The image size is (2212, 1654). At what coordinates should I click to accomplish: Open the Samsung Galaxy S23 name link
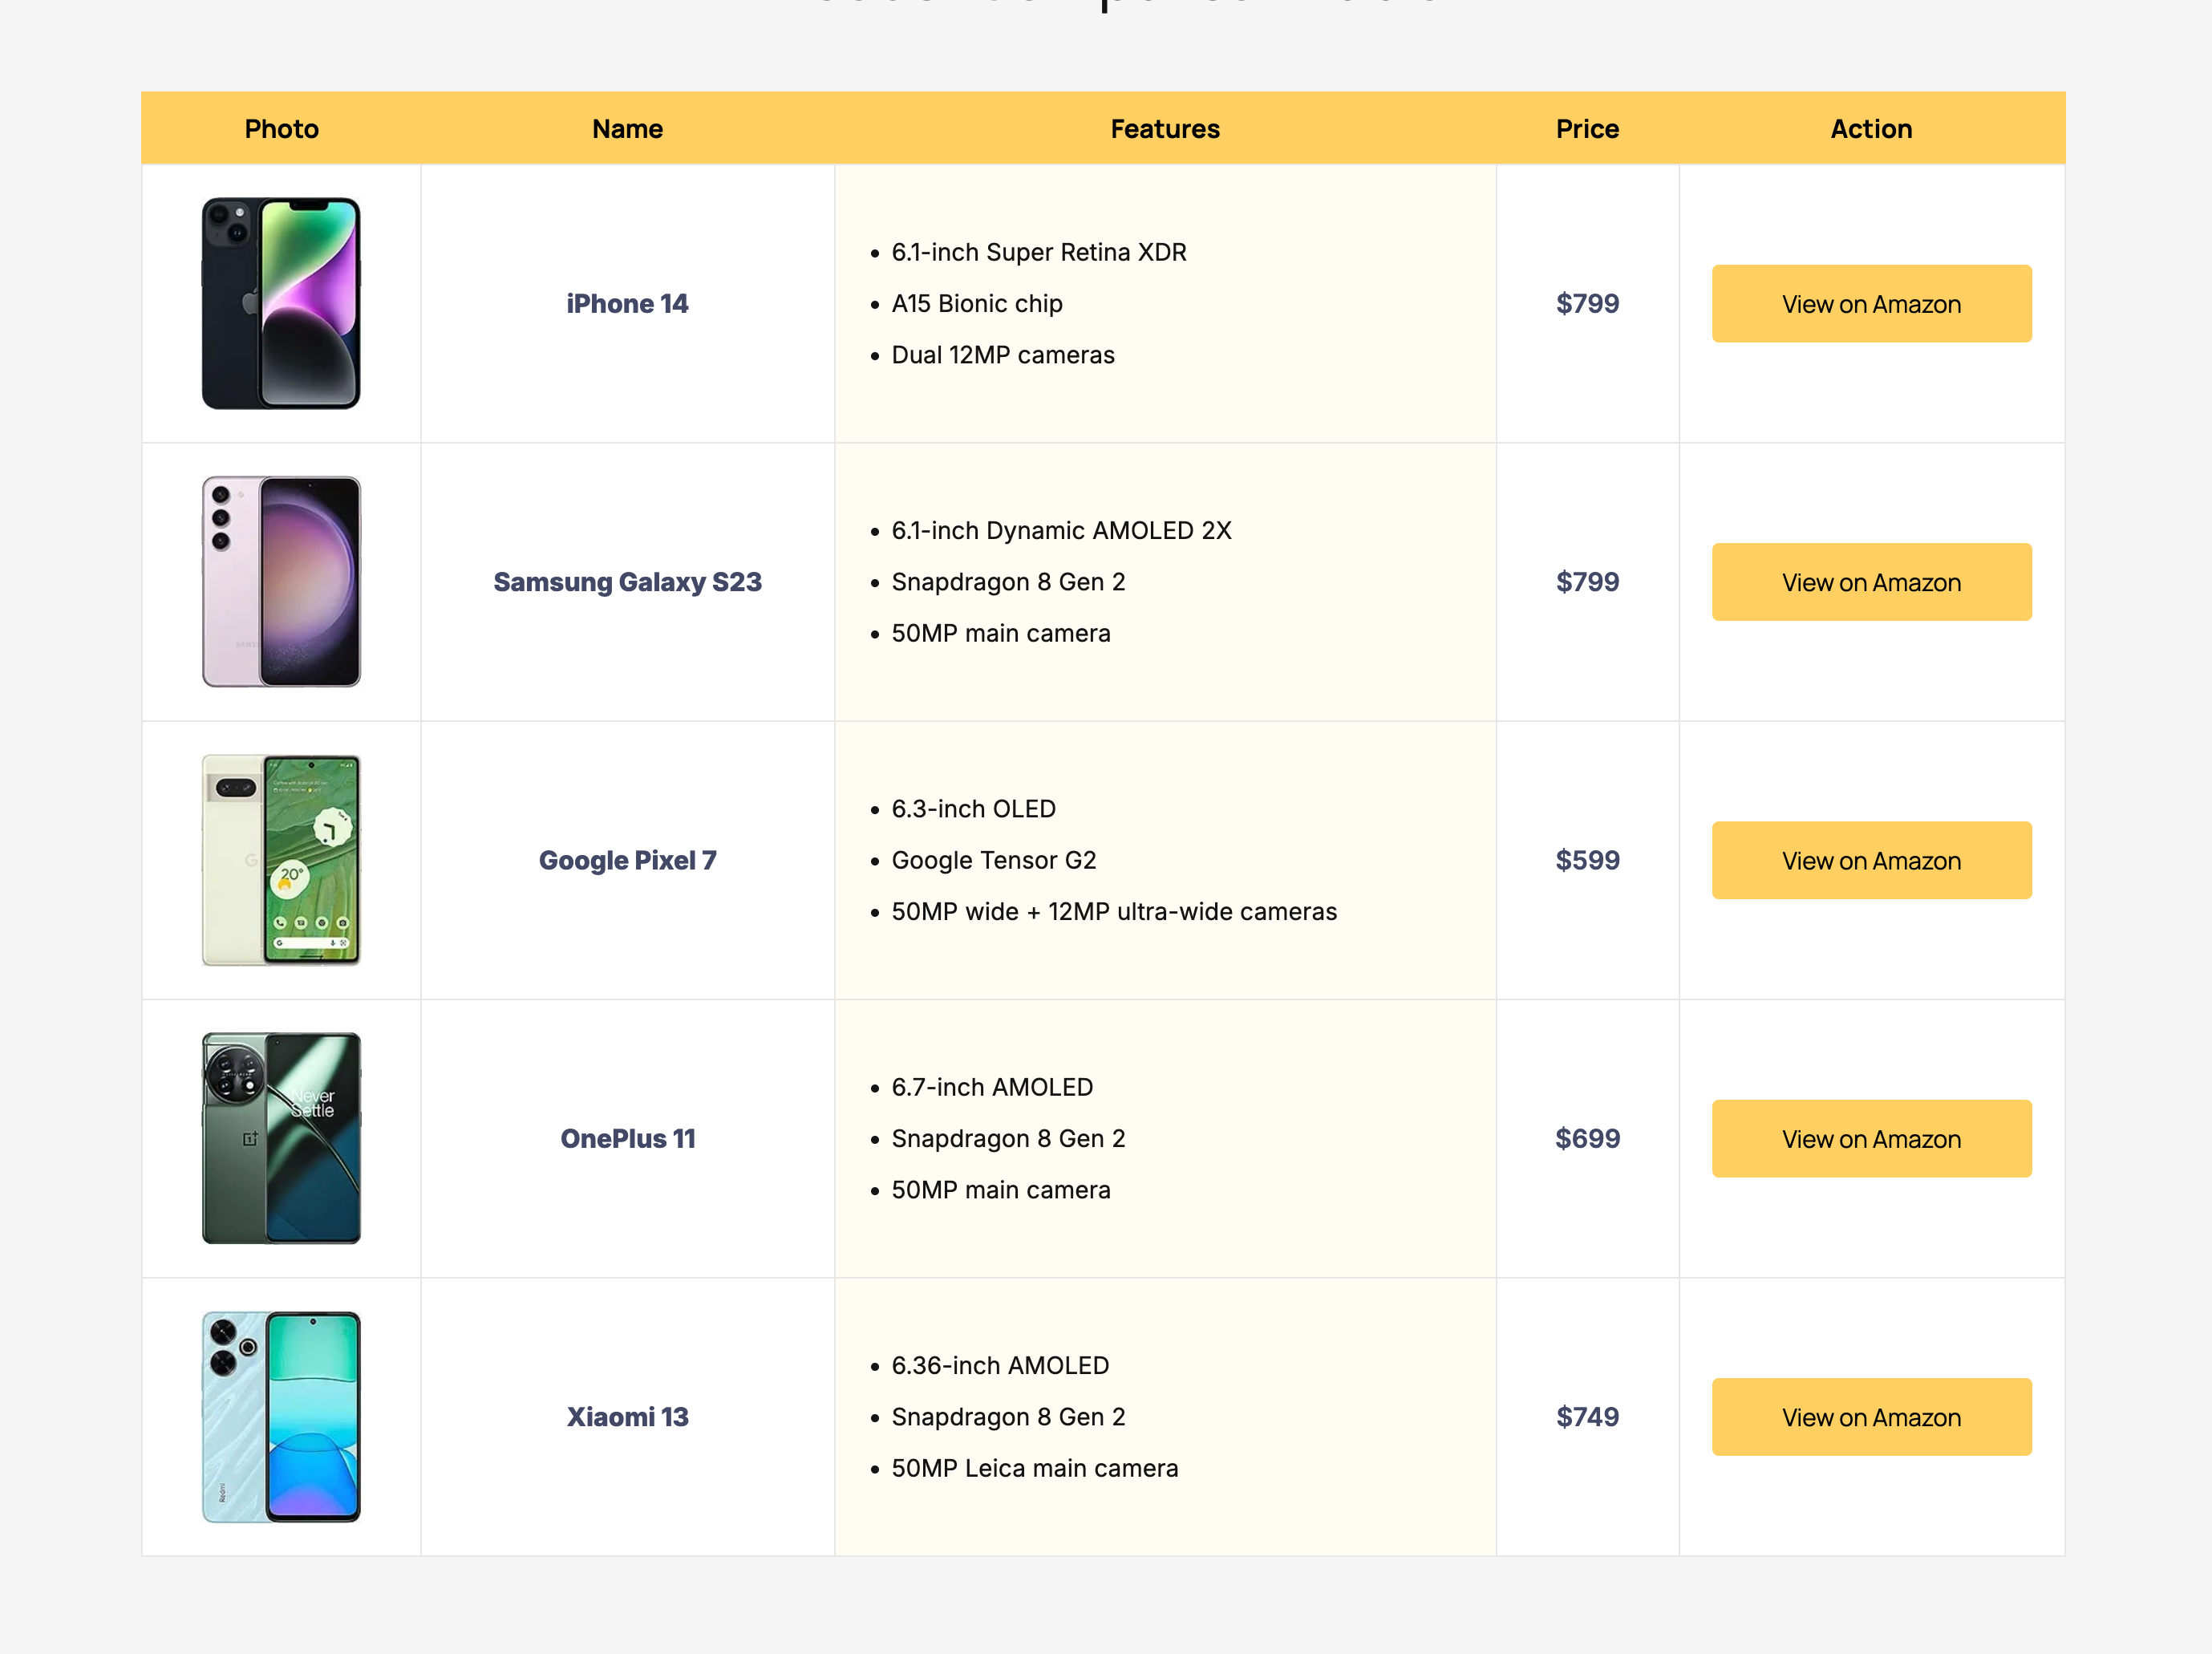pyautogui.click(x=627, y=581)
